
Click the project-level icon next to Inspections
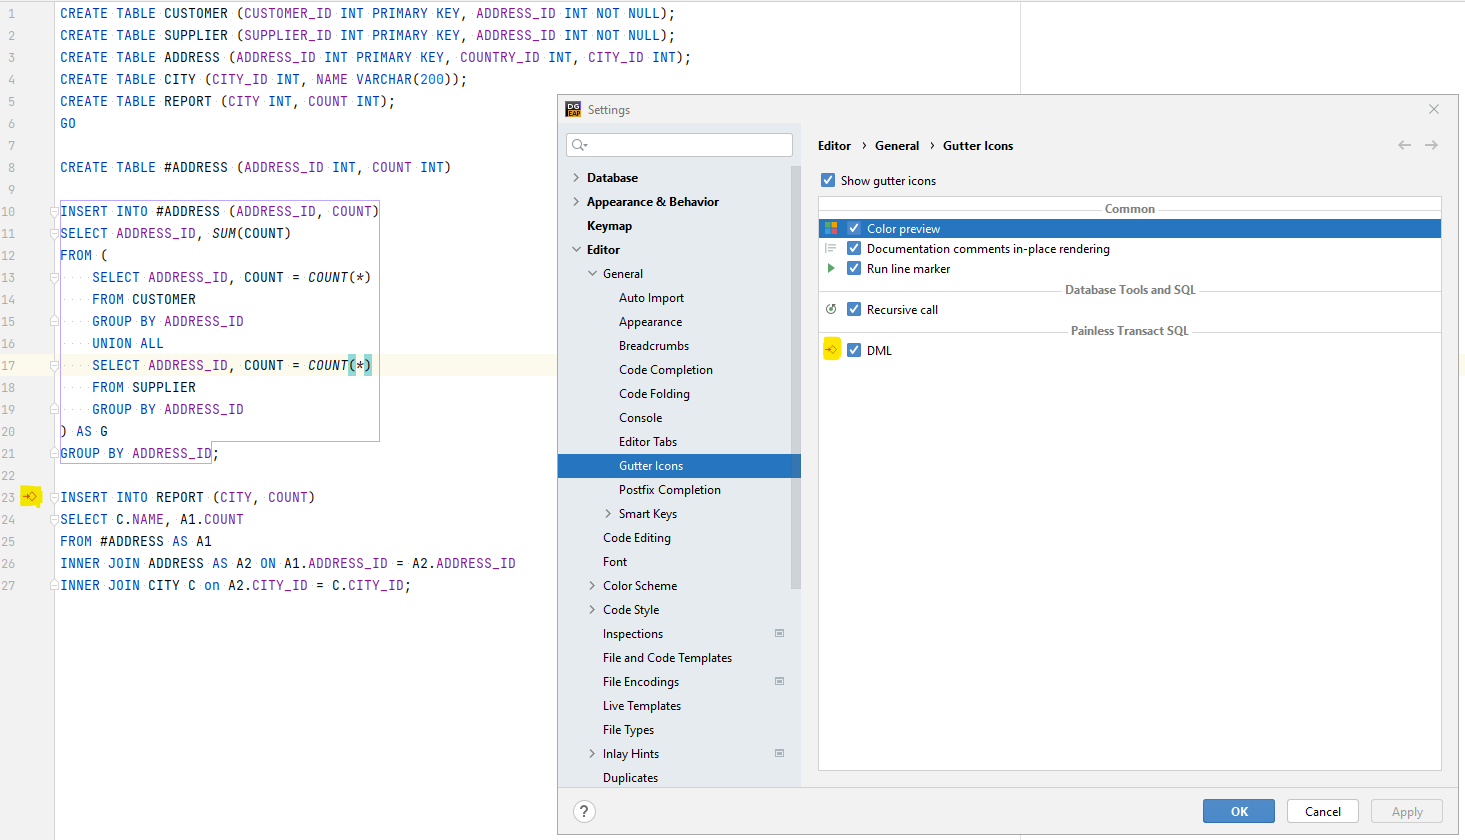780,633
